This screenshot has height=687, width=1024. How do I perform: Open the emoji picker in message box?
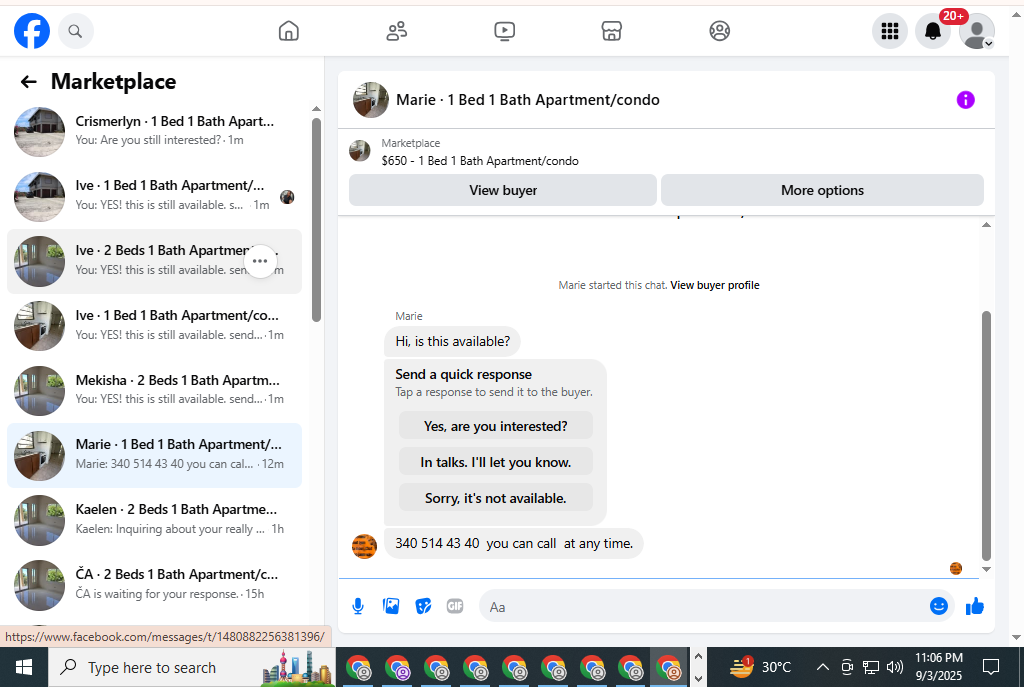(938, 607)
